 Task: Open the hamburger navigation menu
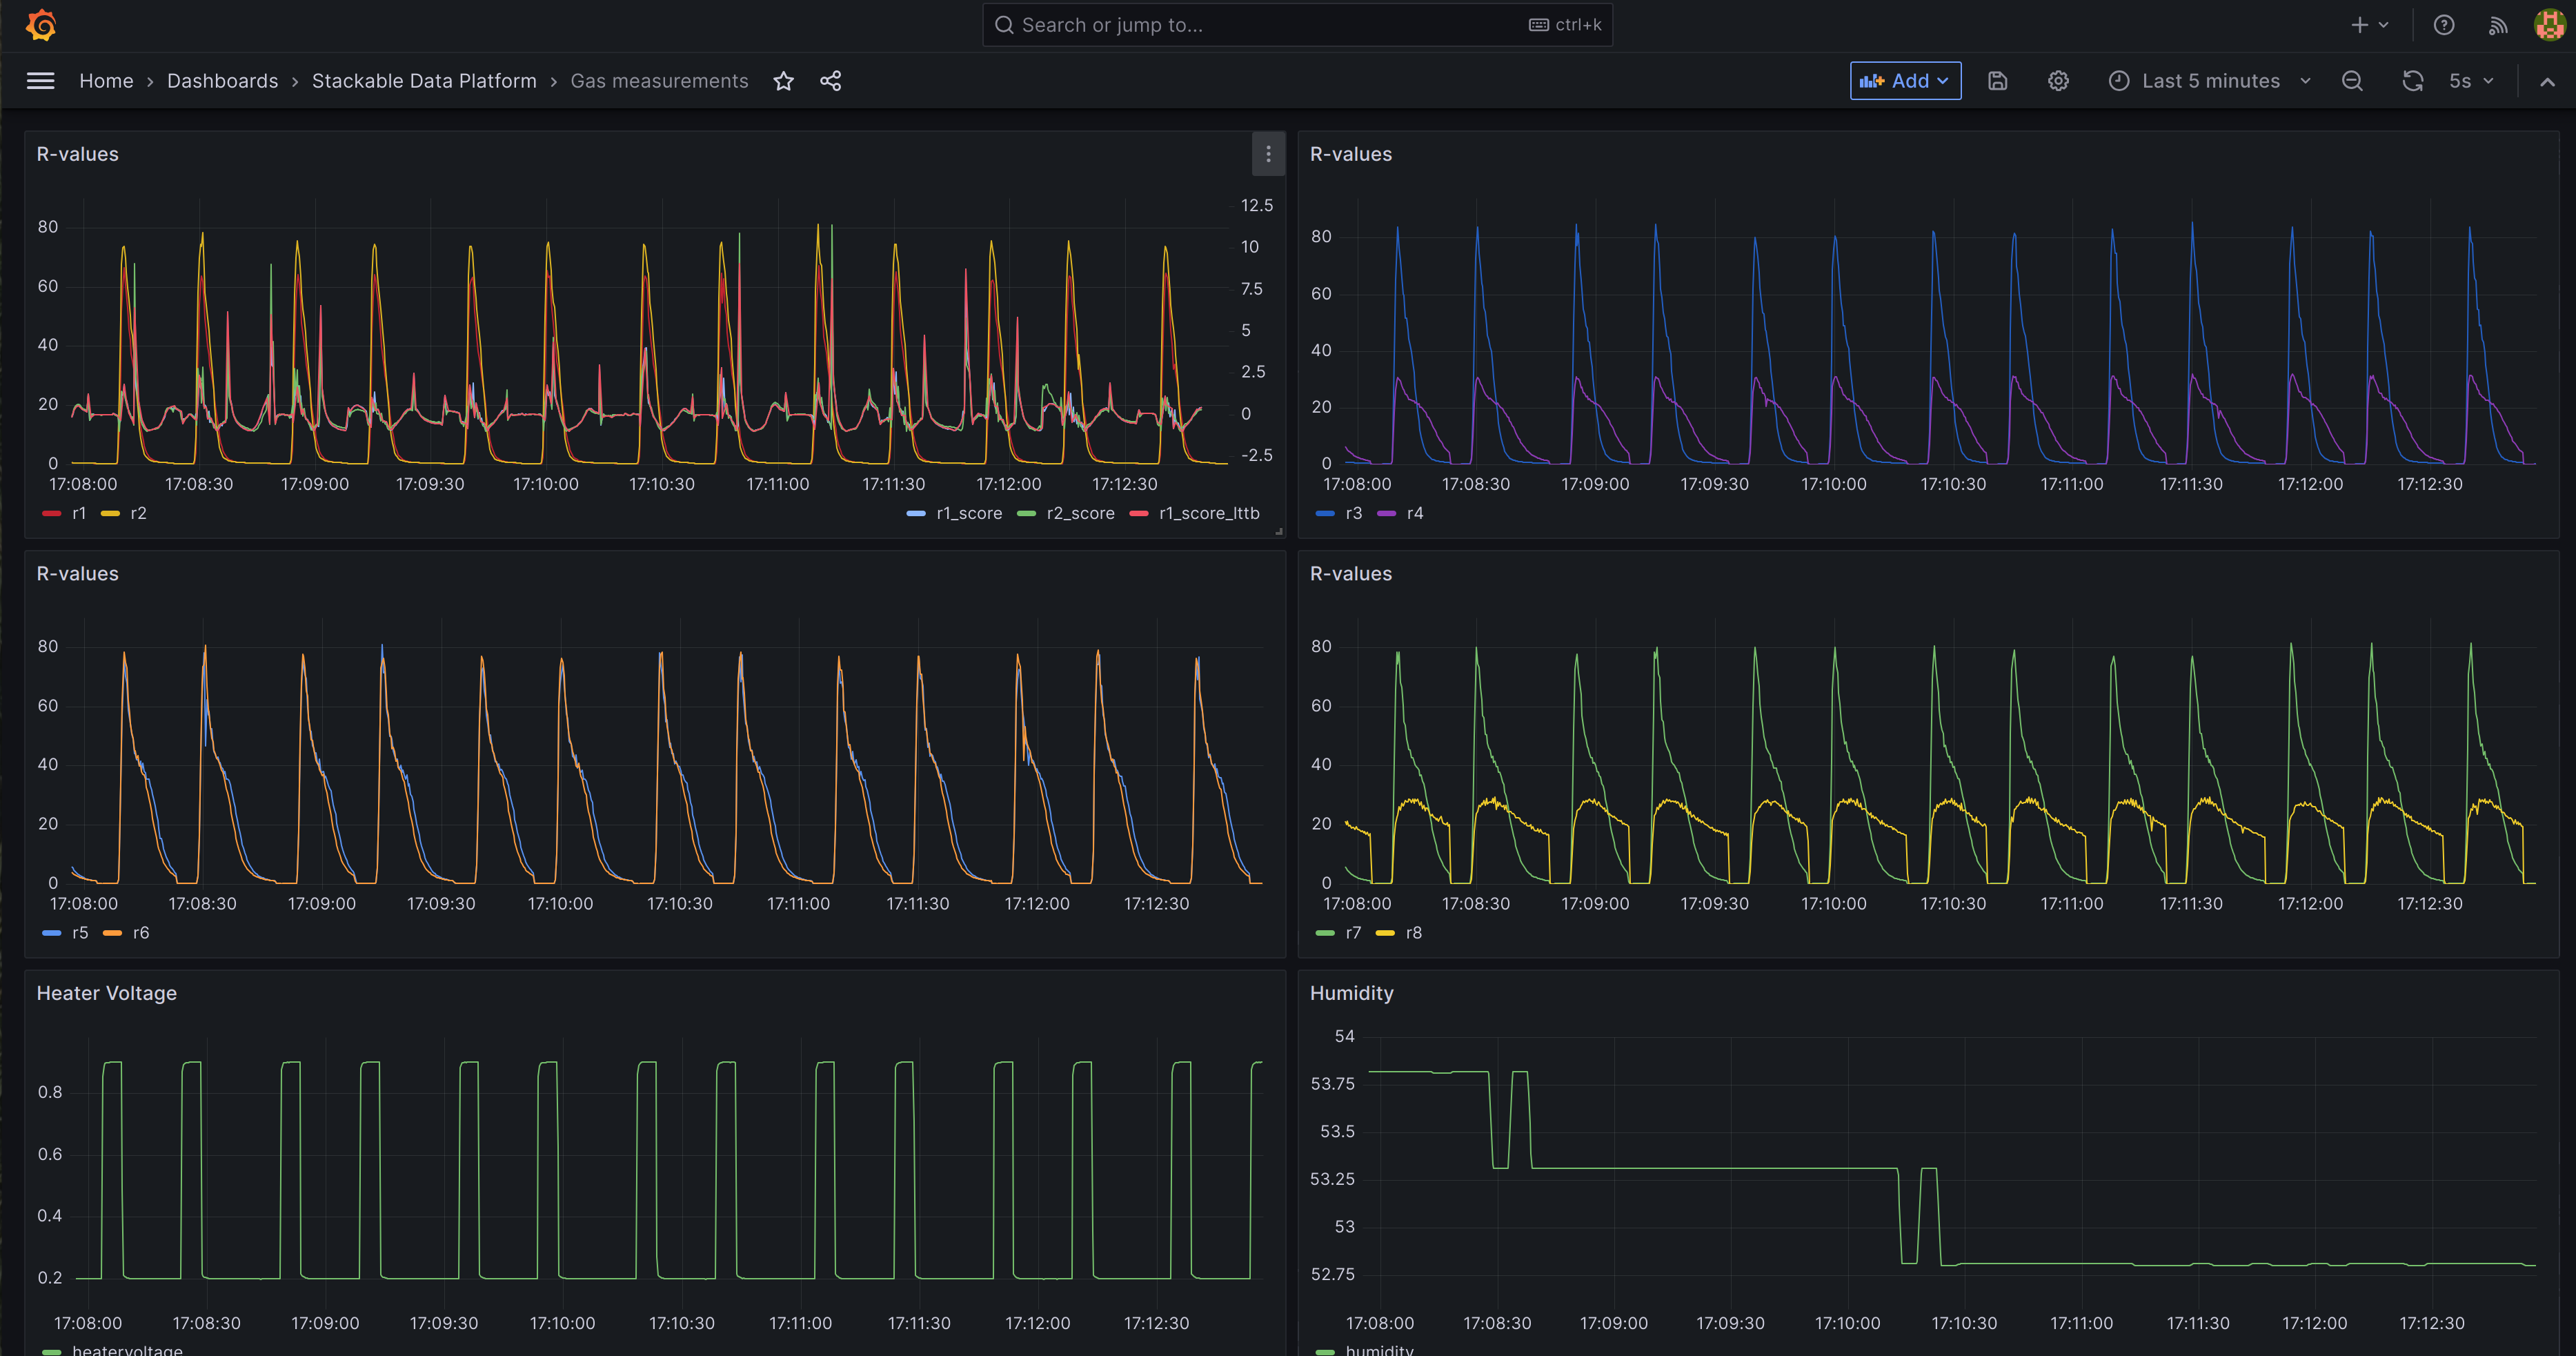point(40,81)
